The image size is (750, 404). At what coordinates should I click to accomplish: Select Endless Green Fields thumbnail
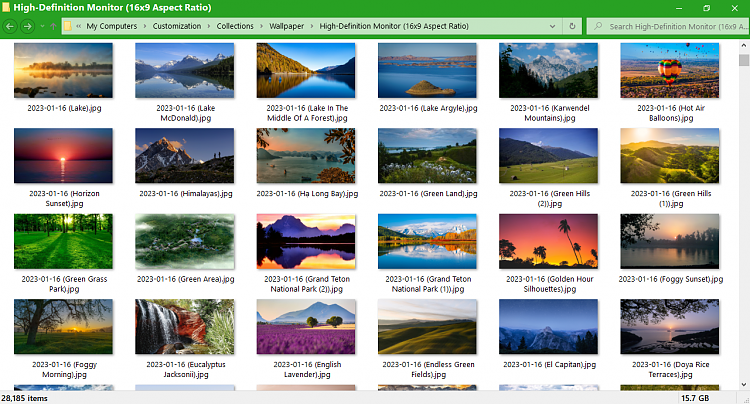coord(427,327)
